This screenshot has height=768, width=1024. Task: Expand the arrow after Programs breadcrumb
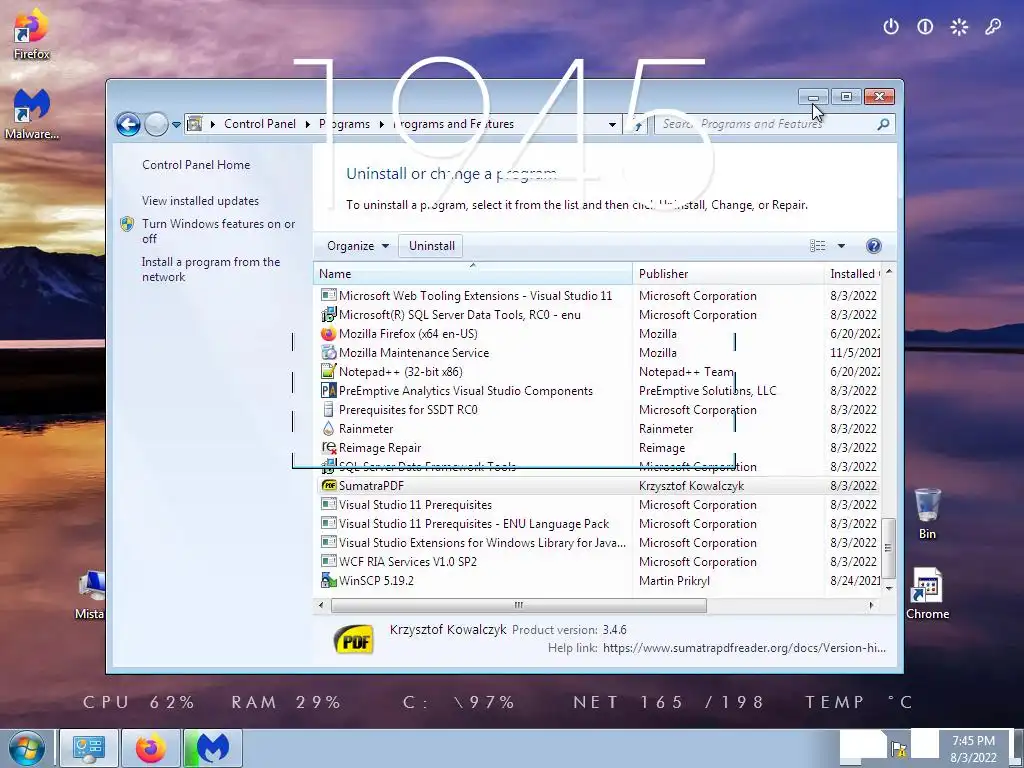(x=381, y=124)
